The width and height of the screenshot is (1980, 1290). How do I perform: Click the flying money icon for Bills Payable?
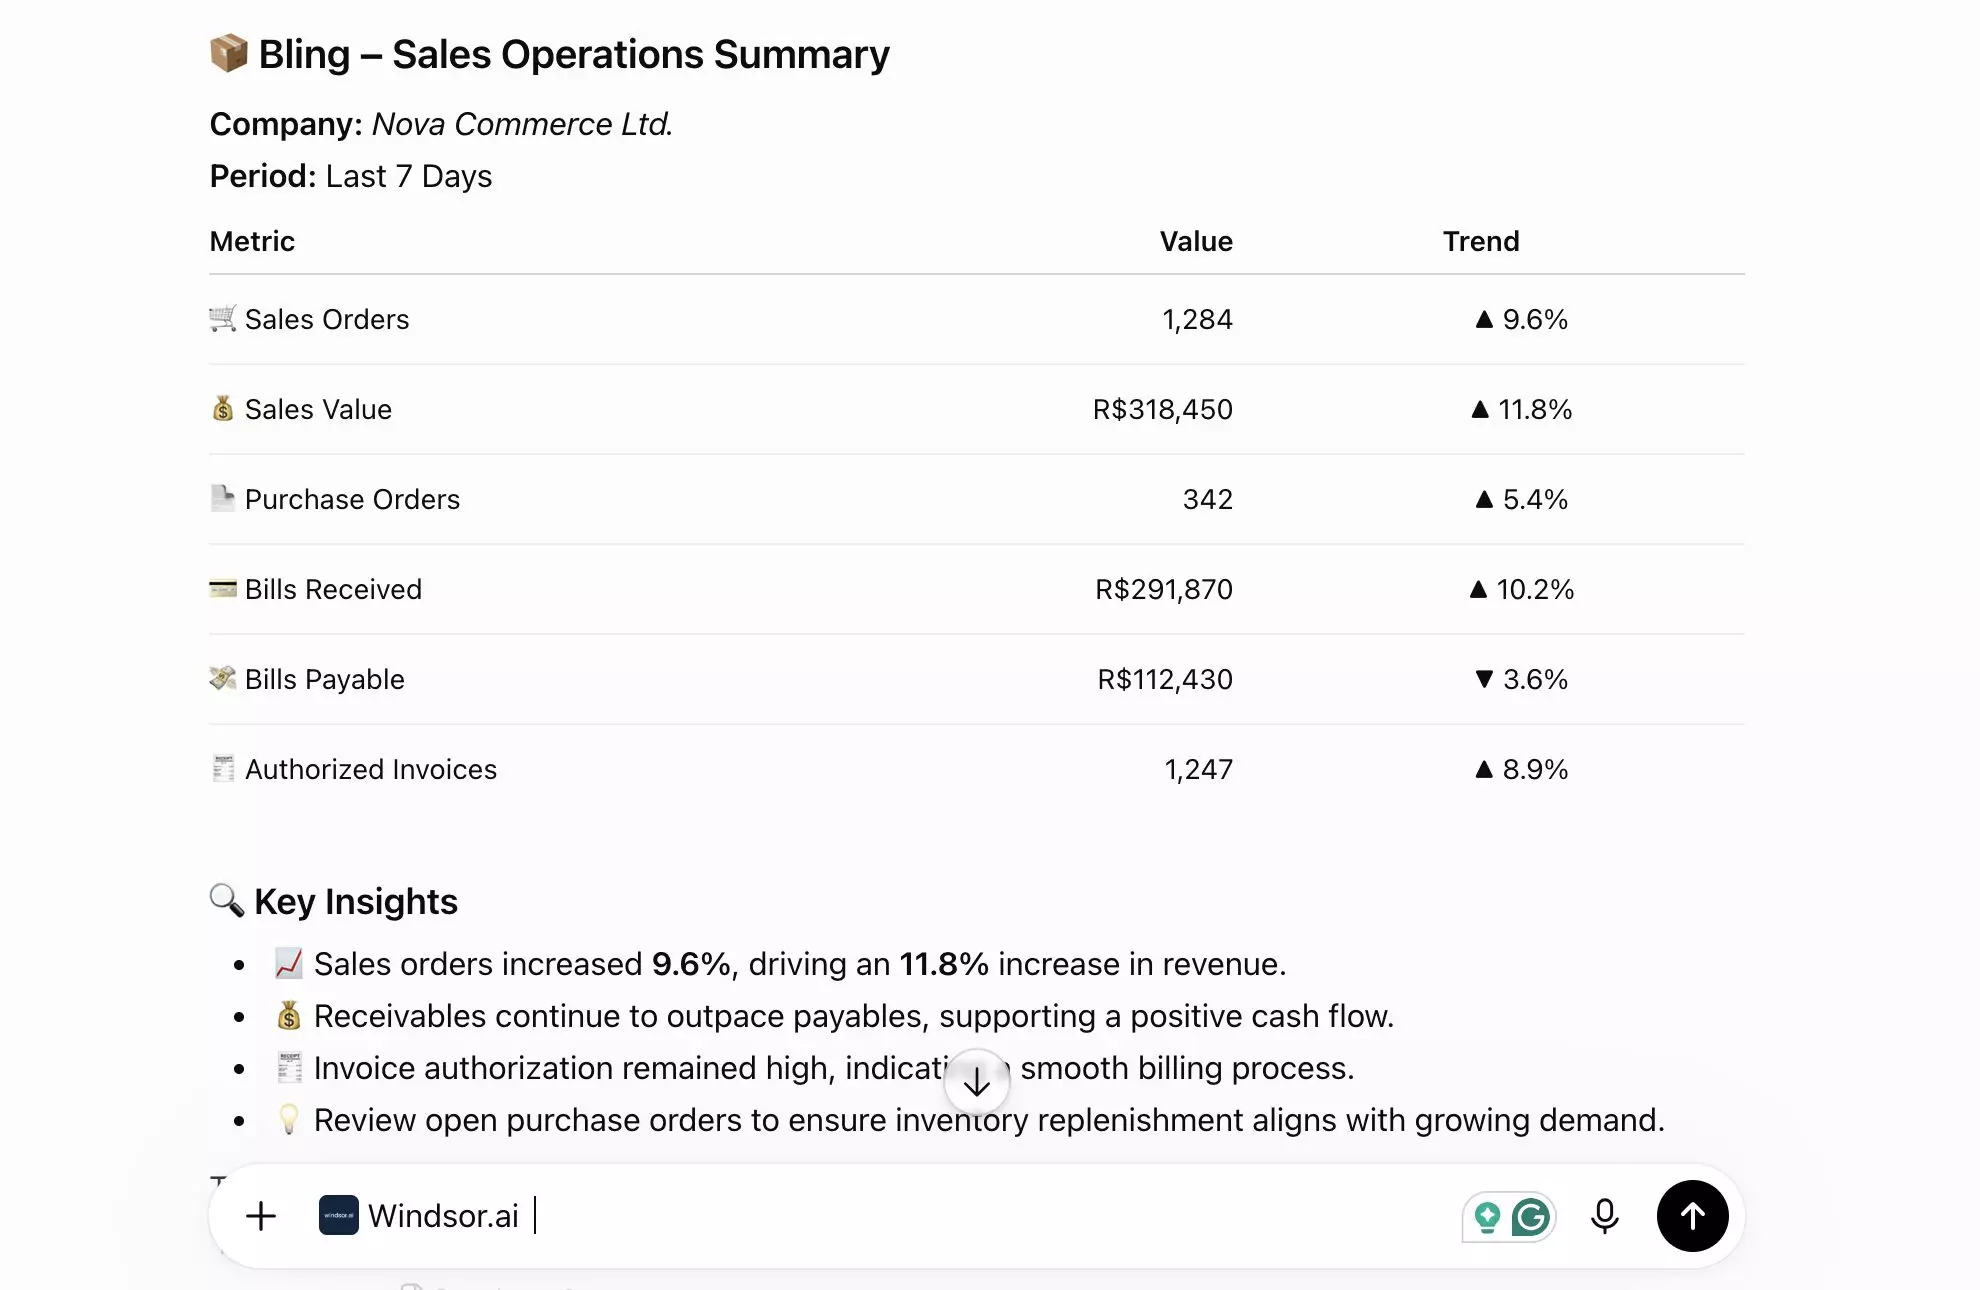(223, 678)
